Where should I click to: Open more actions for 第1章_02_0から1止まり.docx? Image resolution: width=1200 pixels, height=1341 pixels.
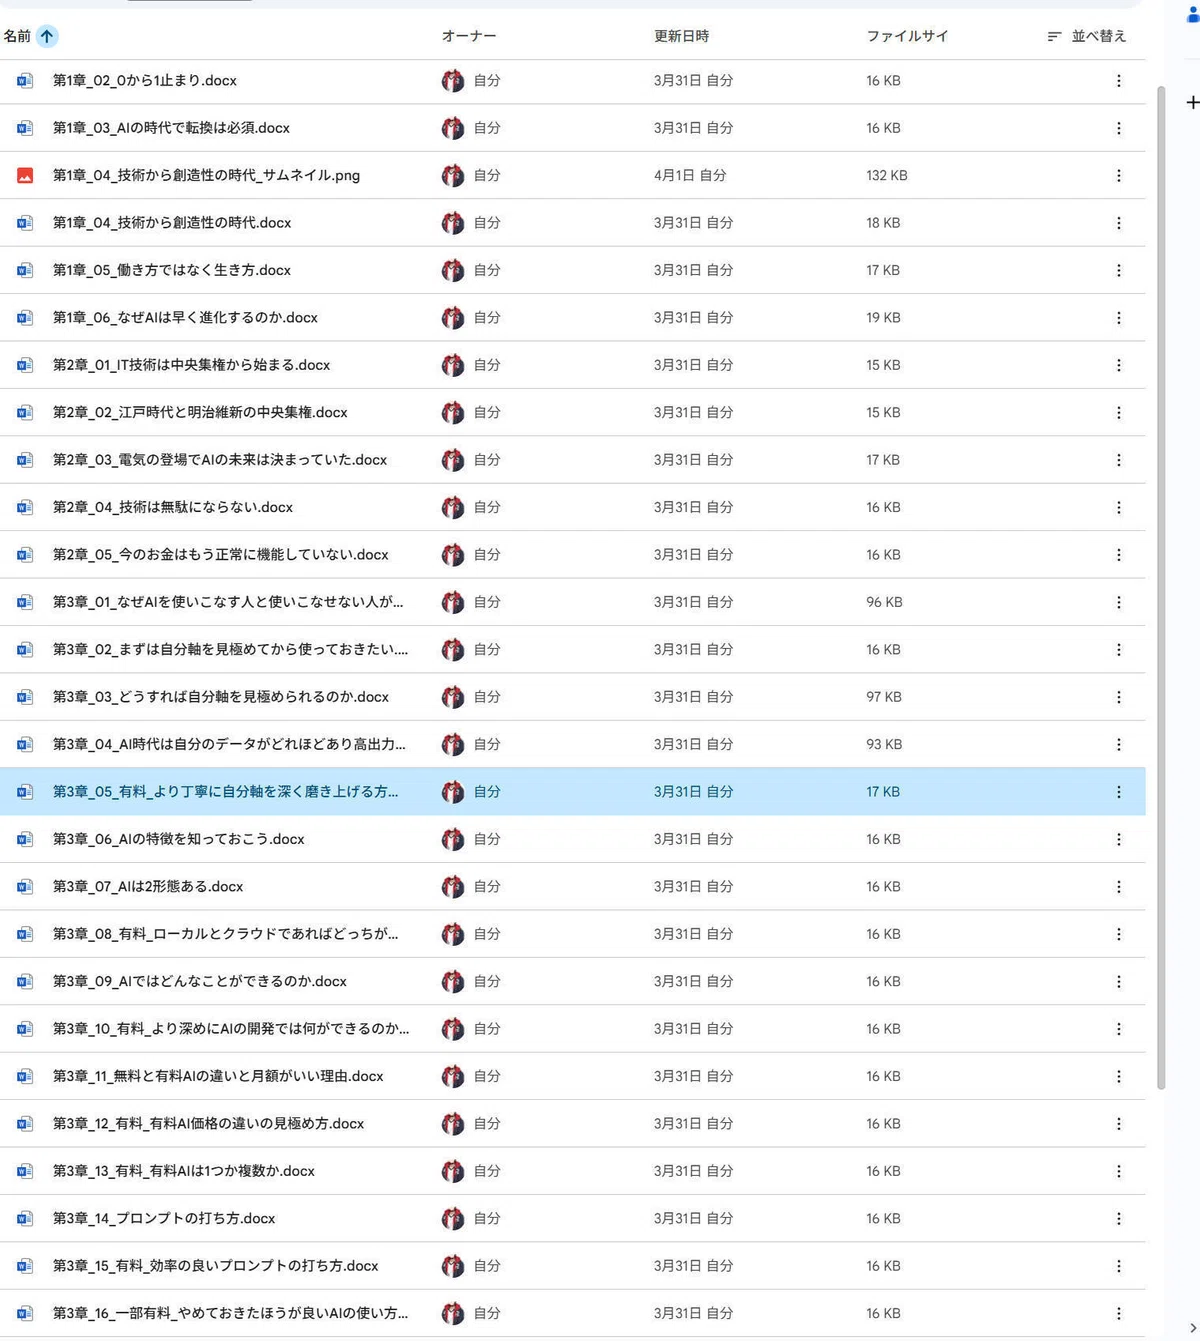click(1118, 81)
